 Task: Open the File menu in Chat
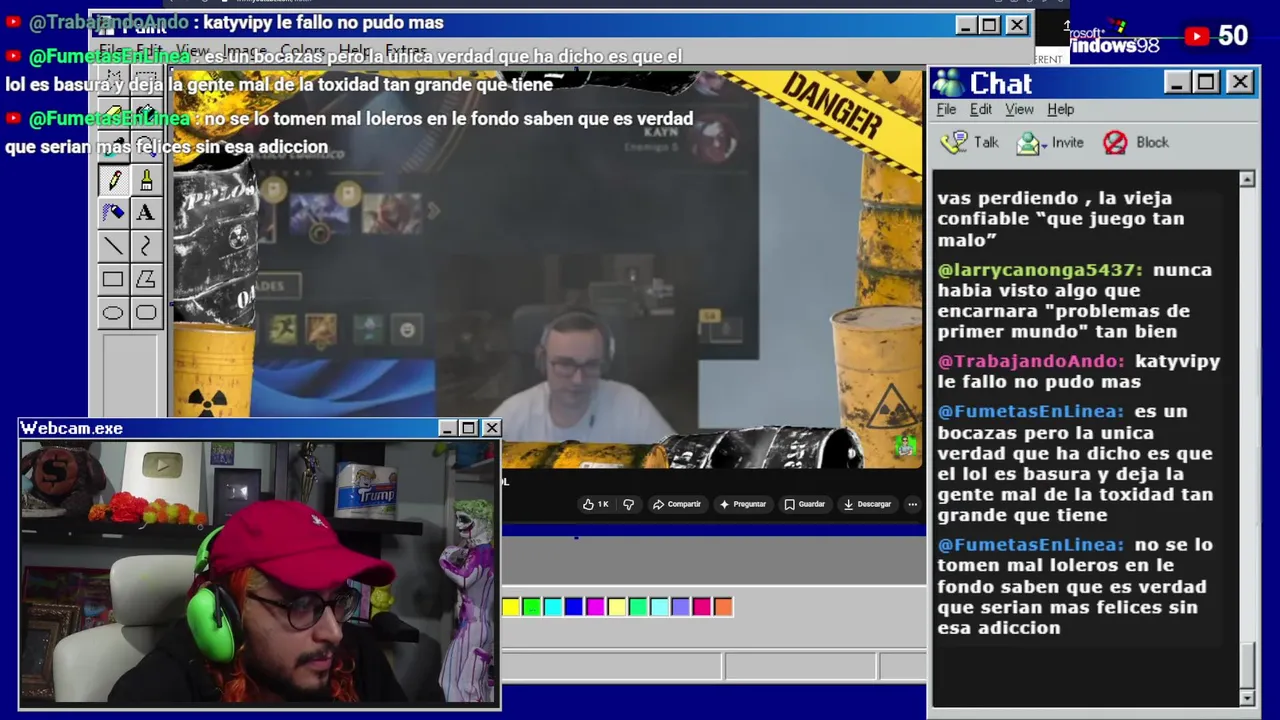[x=946, y=109]
